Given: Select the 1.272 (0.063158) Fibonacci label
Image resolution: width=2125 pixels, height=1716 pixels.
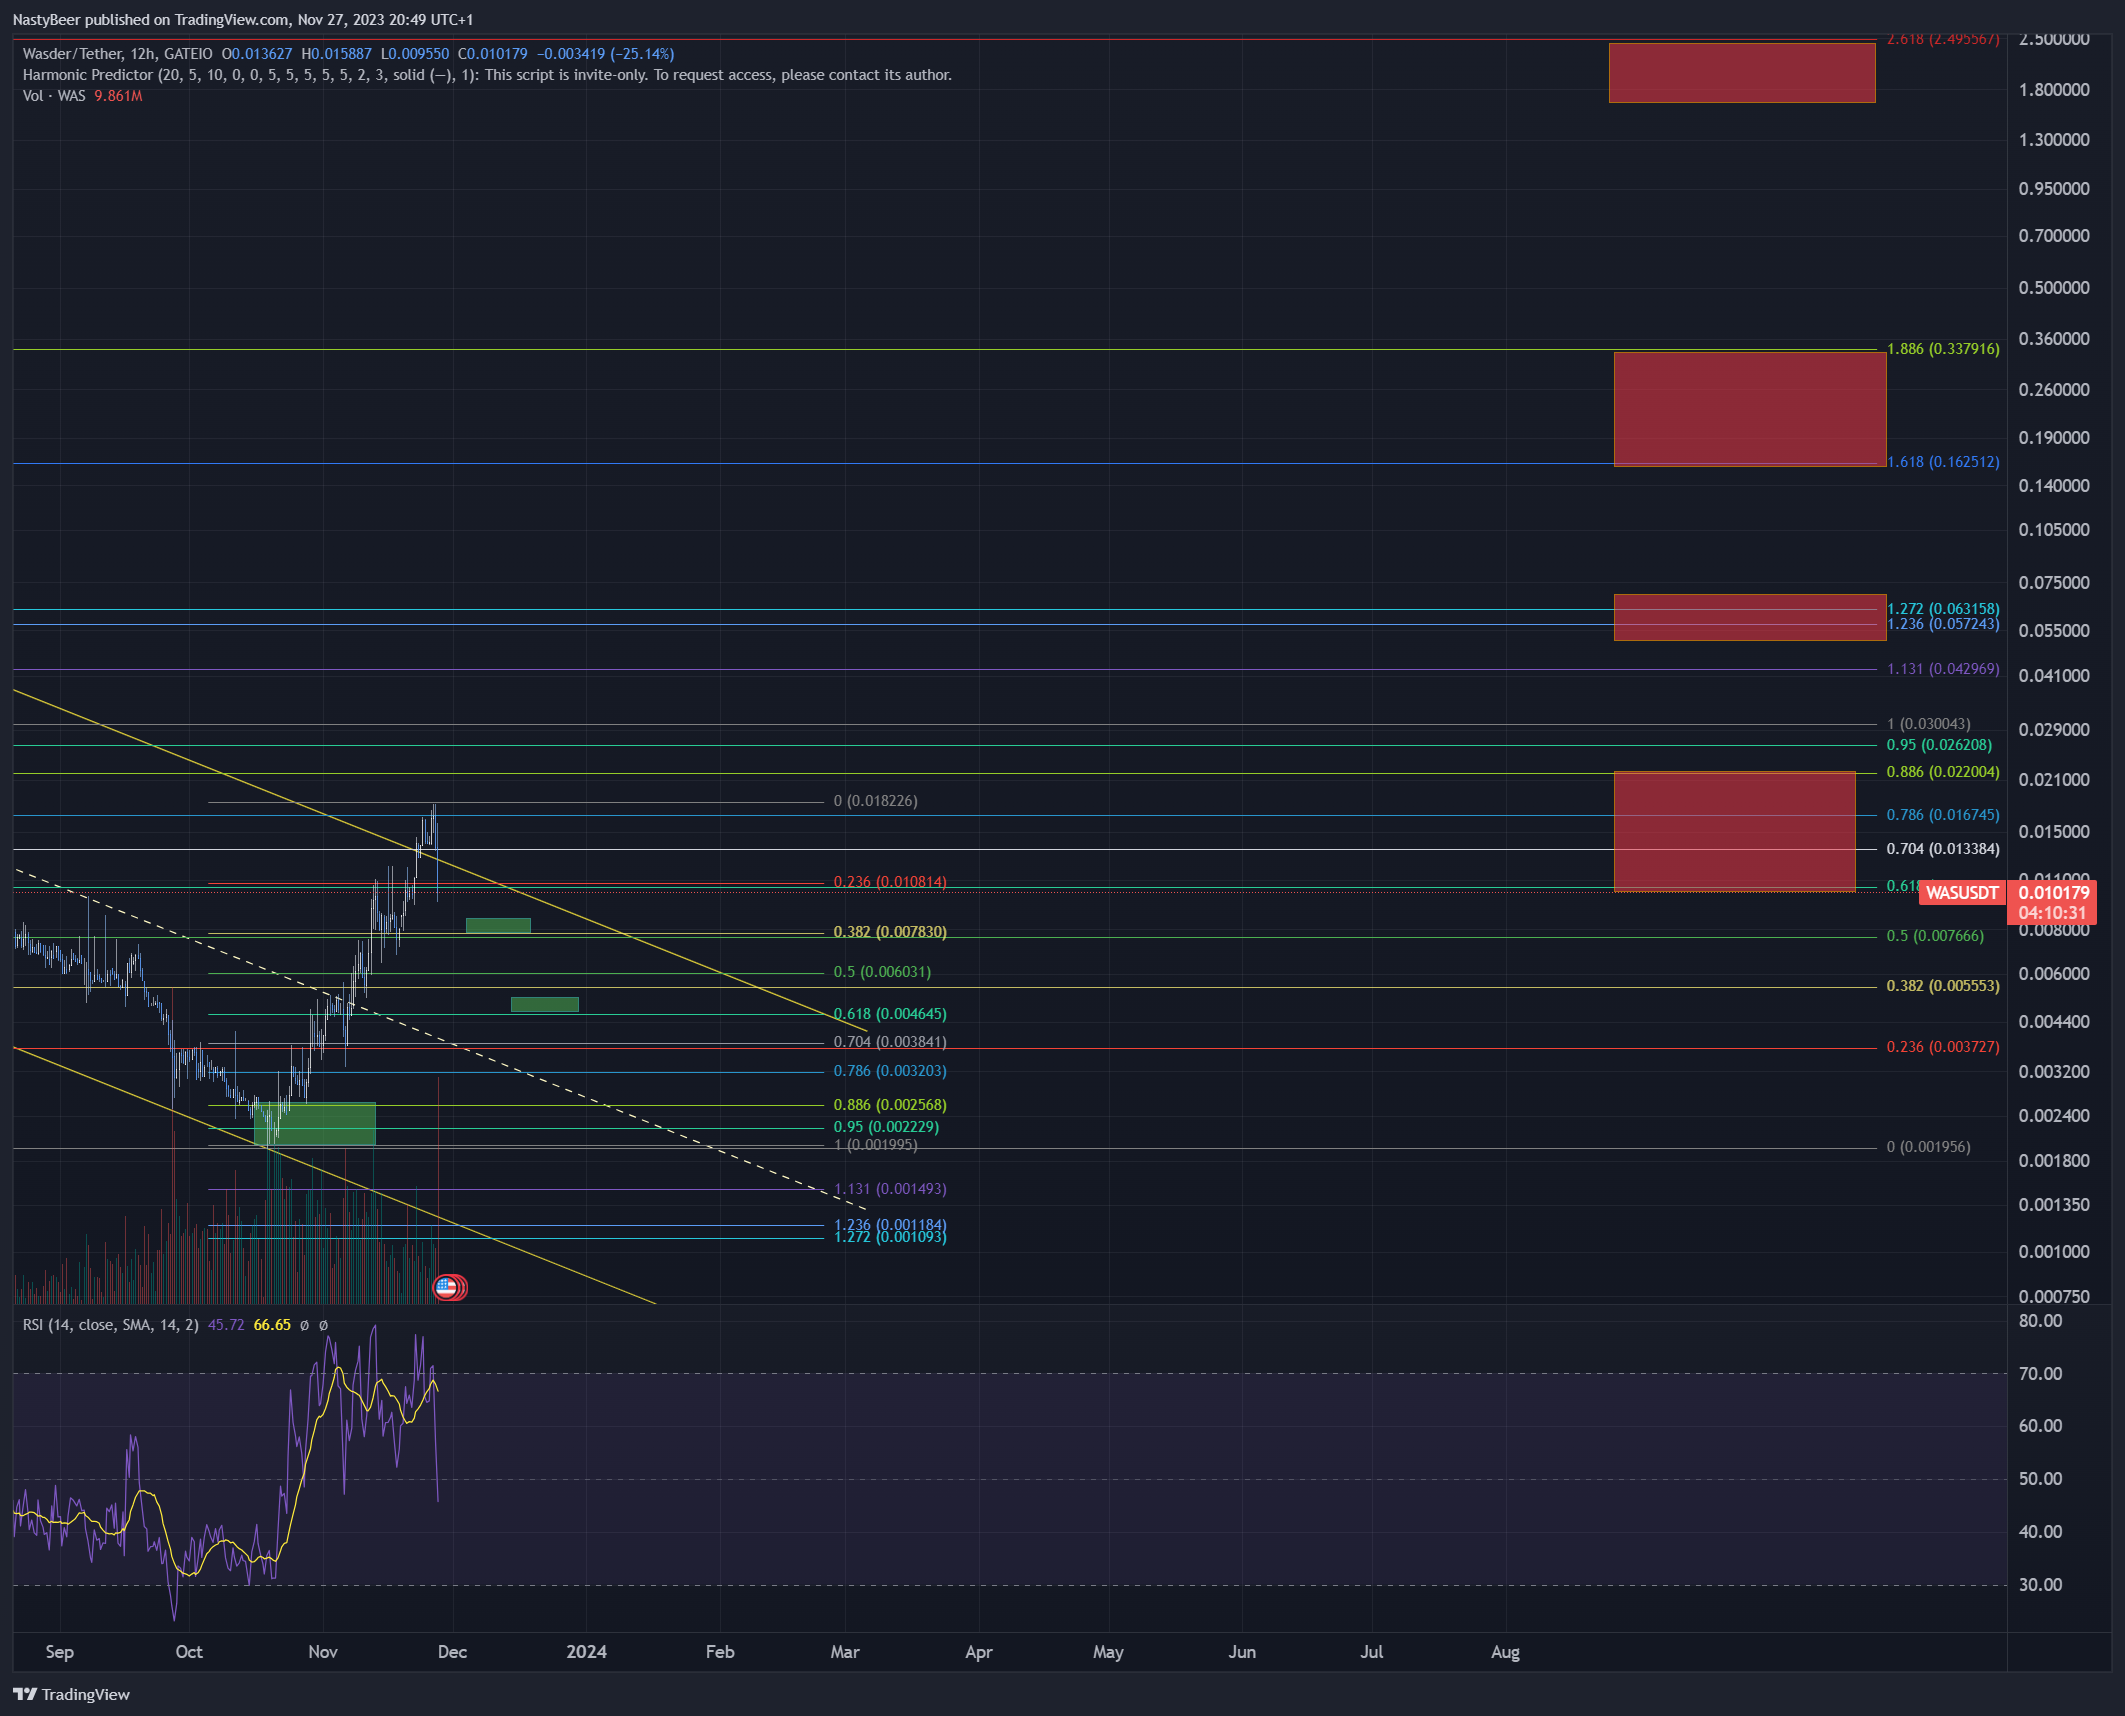Looking at the screenshot, I should tap(1943, 609).
